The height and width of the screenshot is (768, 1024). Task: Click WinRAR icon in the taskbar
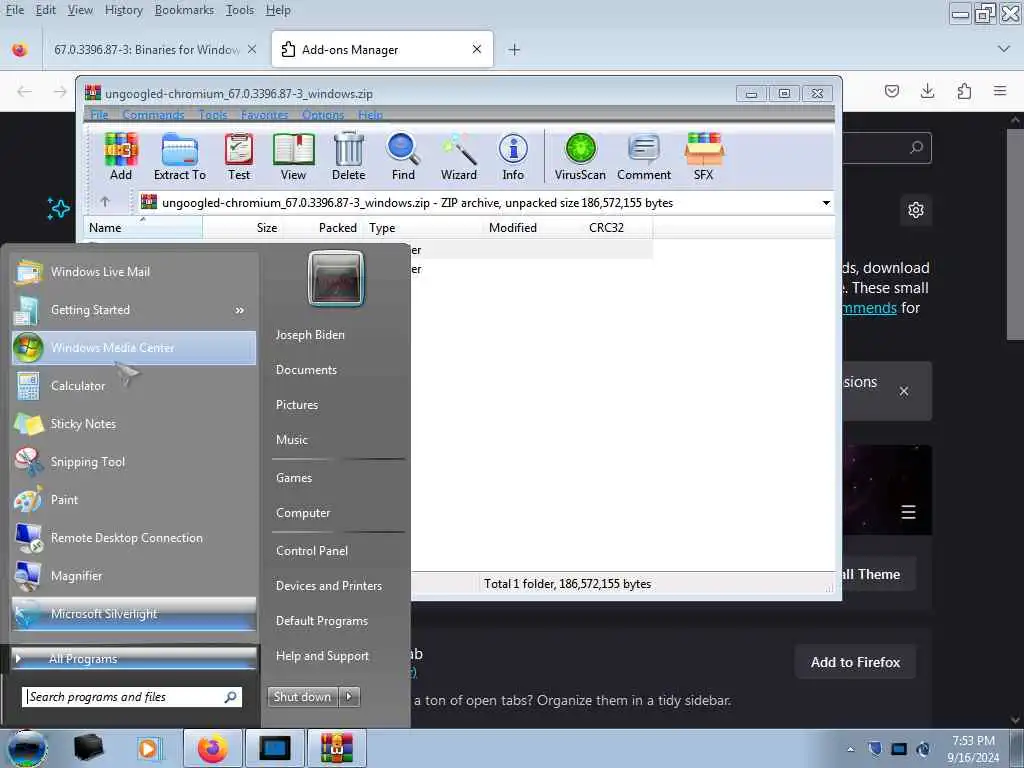pyautogui.click(x=337, y=748)
